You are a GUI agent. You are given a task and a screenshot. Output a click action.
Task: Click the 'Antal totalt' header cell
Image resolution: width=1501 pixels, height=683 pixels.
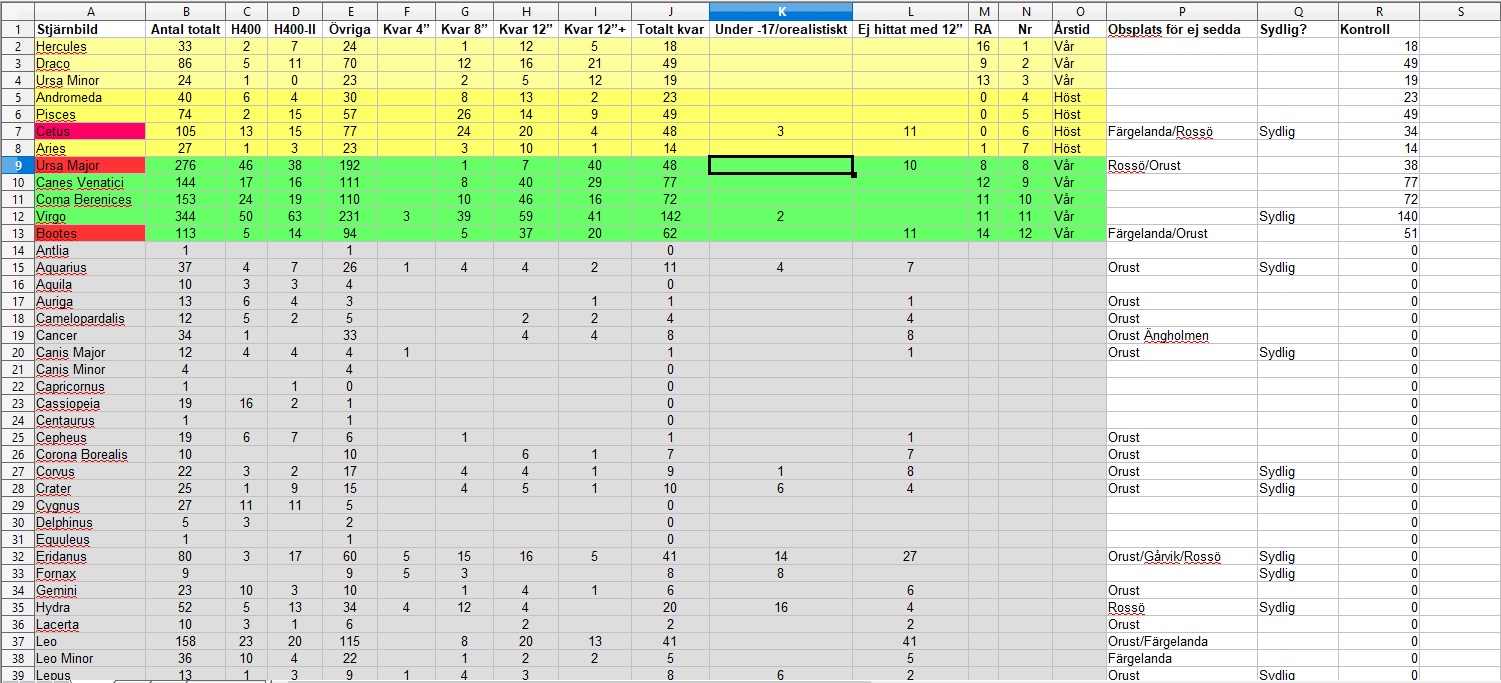click(185, 30)
